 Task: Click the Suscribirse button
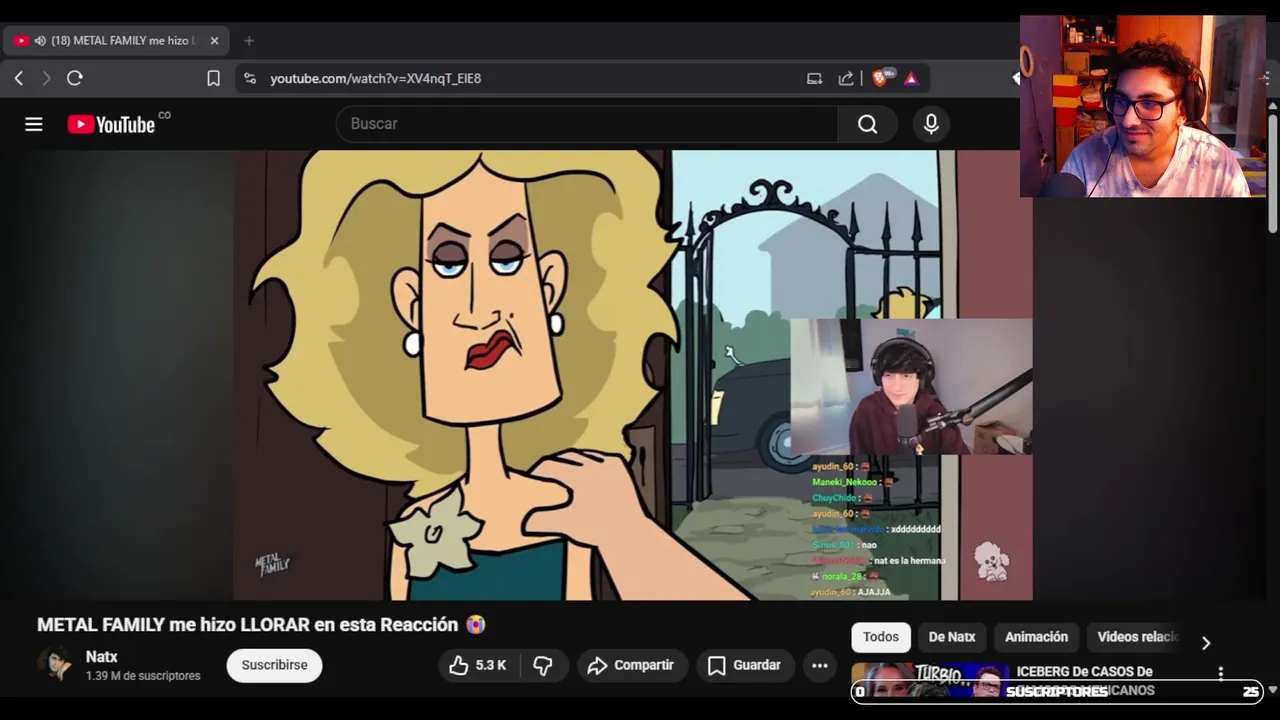click(x=274, y=665)
